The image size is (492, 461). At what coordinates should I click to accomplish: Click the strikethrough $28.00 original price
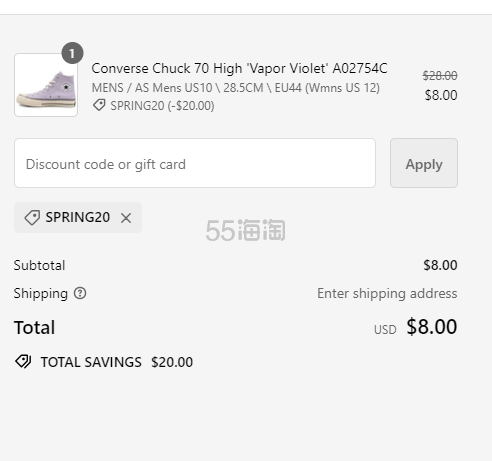tap(440, 76)
